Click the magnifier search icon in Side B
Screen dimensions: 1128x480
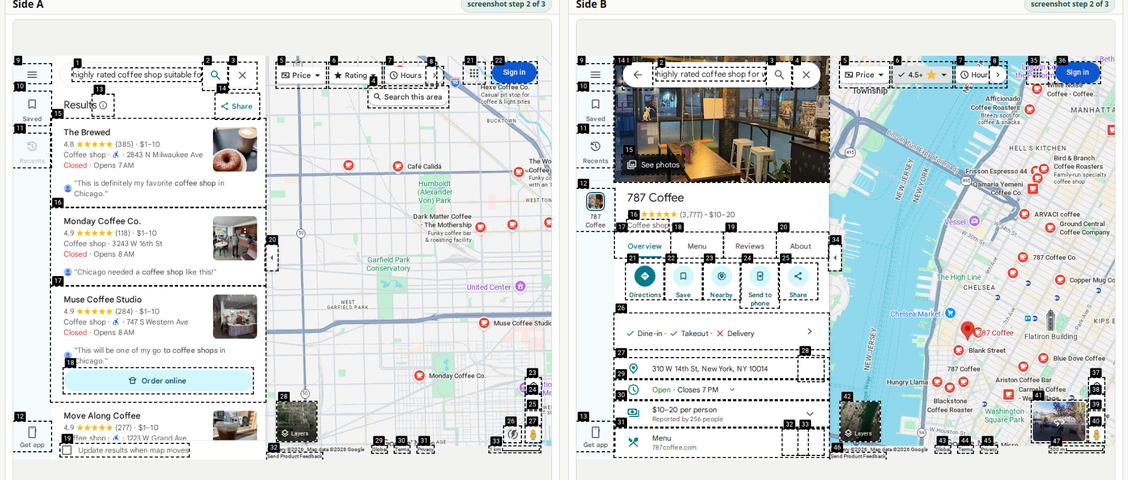[x=780, y=74]
